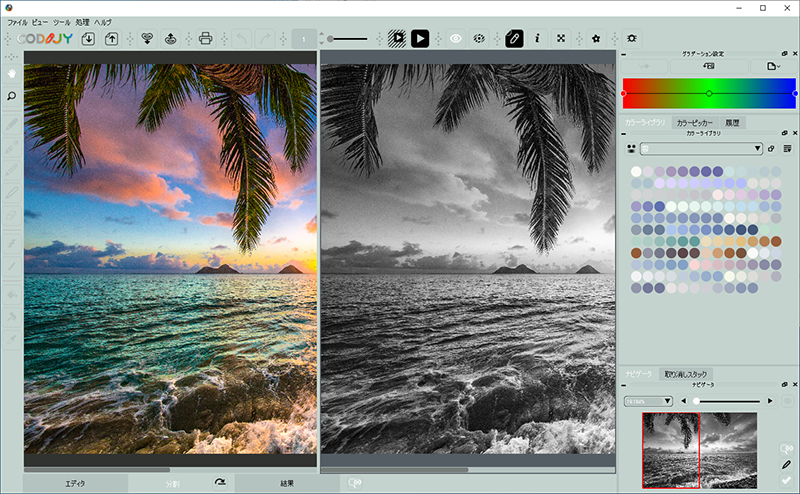This screenshot has width=800, height=494.
Task: Switch to the ナビゲータ tab
Action: [639, 374]
